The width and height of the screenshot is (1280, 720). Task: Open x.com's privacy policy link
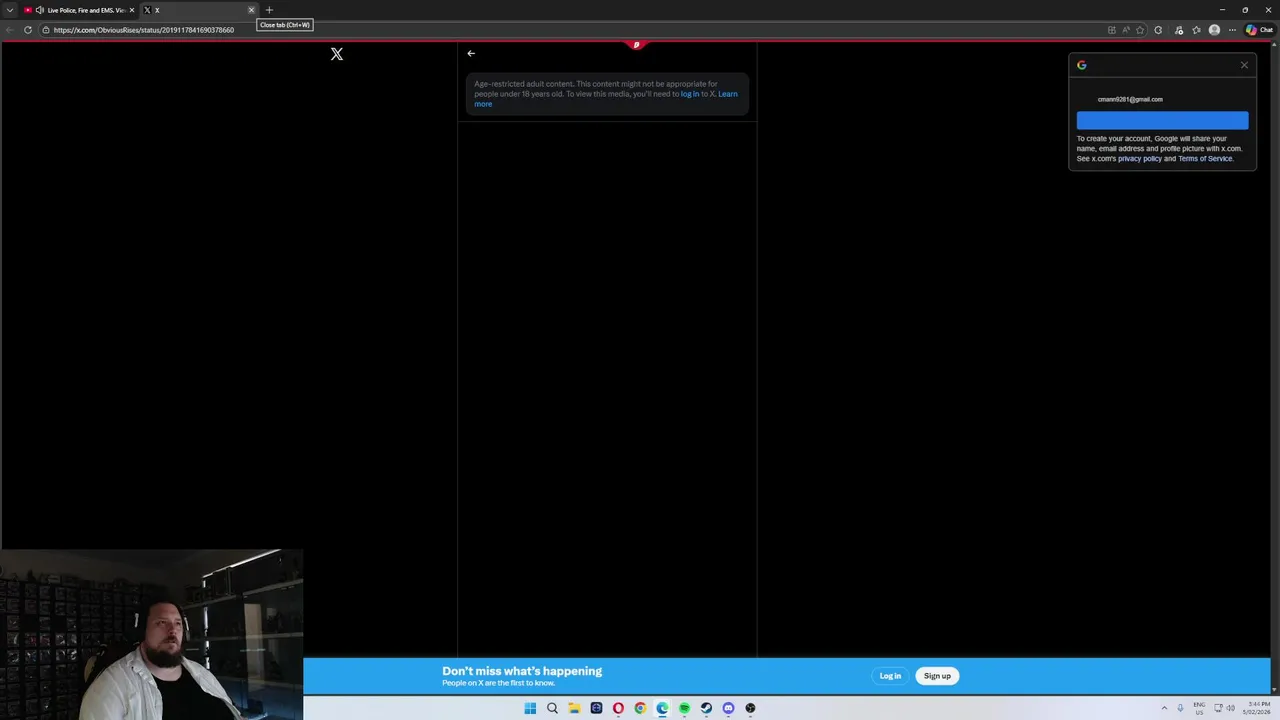click(x=1140, y=159)
